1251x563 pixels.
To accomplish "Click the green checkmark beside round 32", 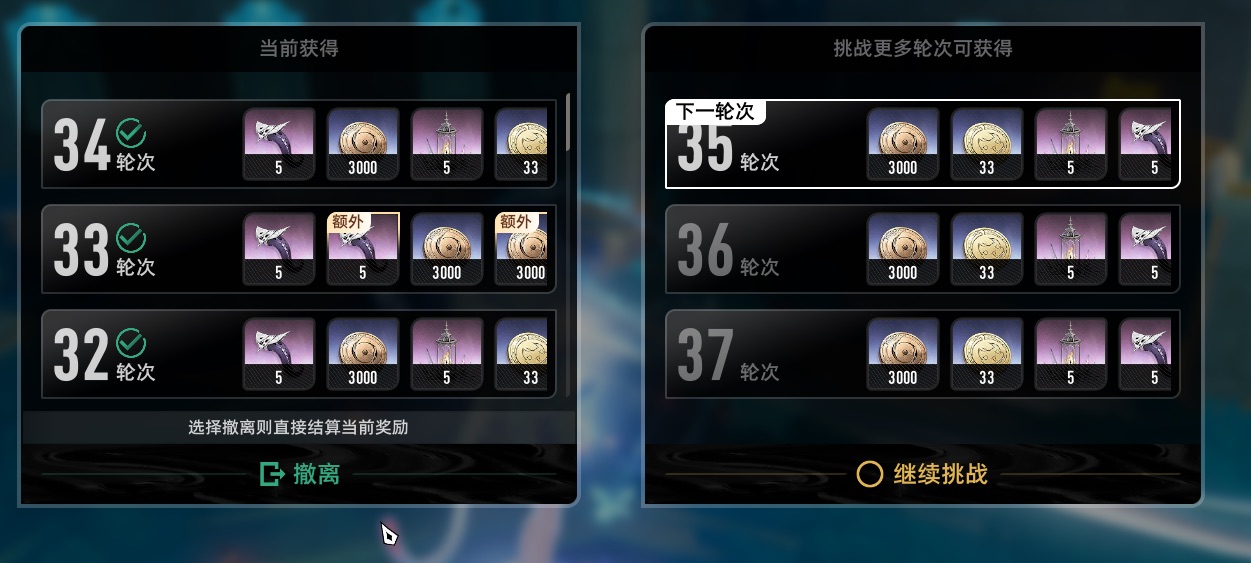I will point(131,342).
